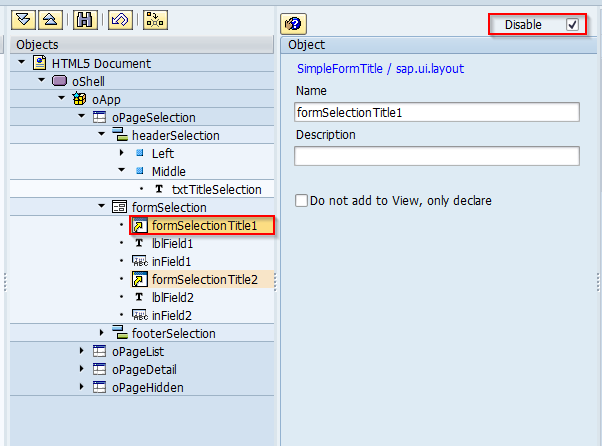This screenshot has width=602, height=446.
Task: Enable 'Do not add to View, only declare'
Action: (302, 201)
